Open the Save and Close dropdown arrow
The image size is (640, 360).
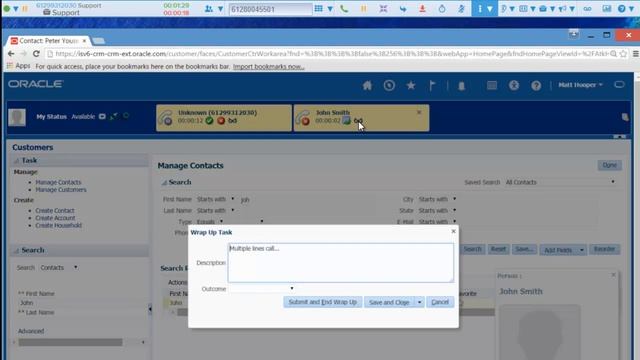419,302
